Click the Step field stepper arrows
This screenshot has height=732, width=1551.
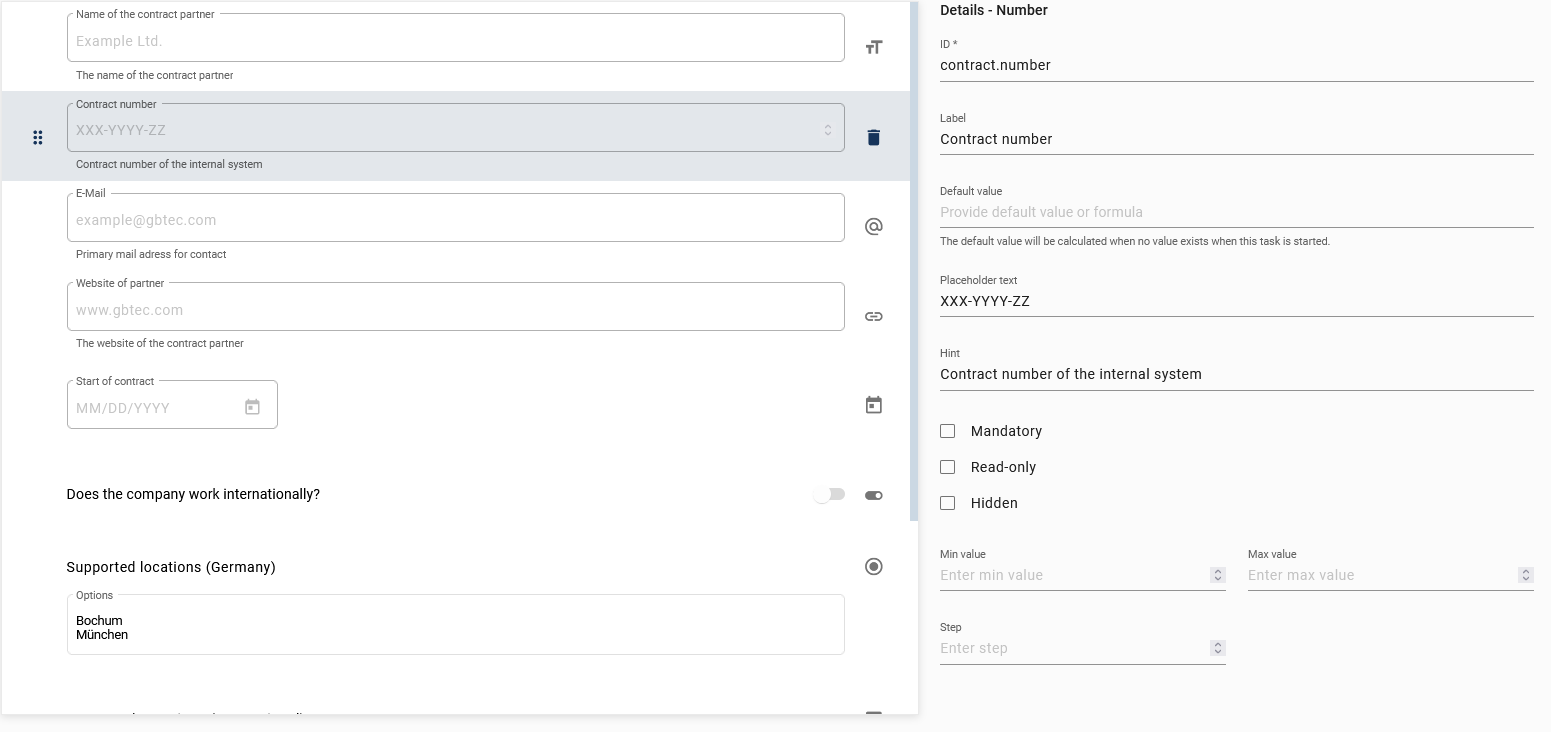1218,648
